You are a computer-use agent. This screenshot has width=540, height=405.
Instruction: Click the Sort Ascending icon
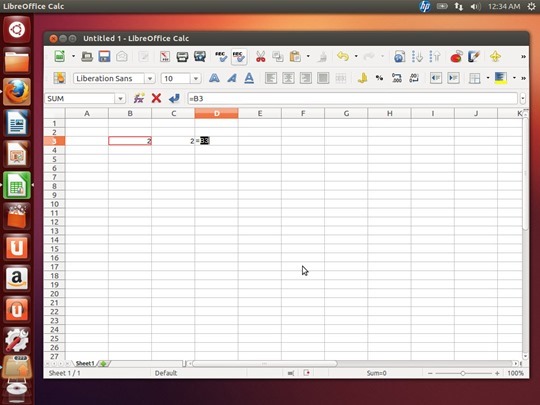417,56
